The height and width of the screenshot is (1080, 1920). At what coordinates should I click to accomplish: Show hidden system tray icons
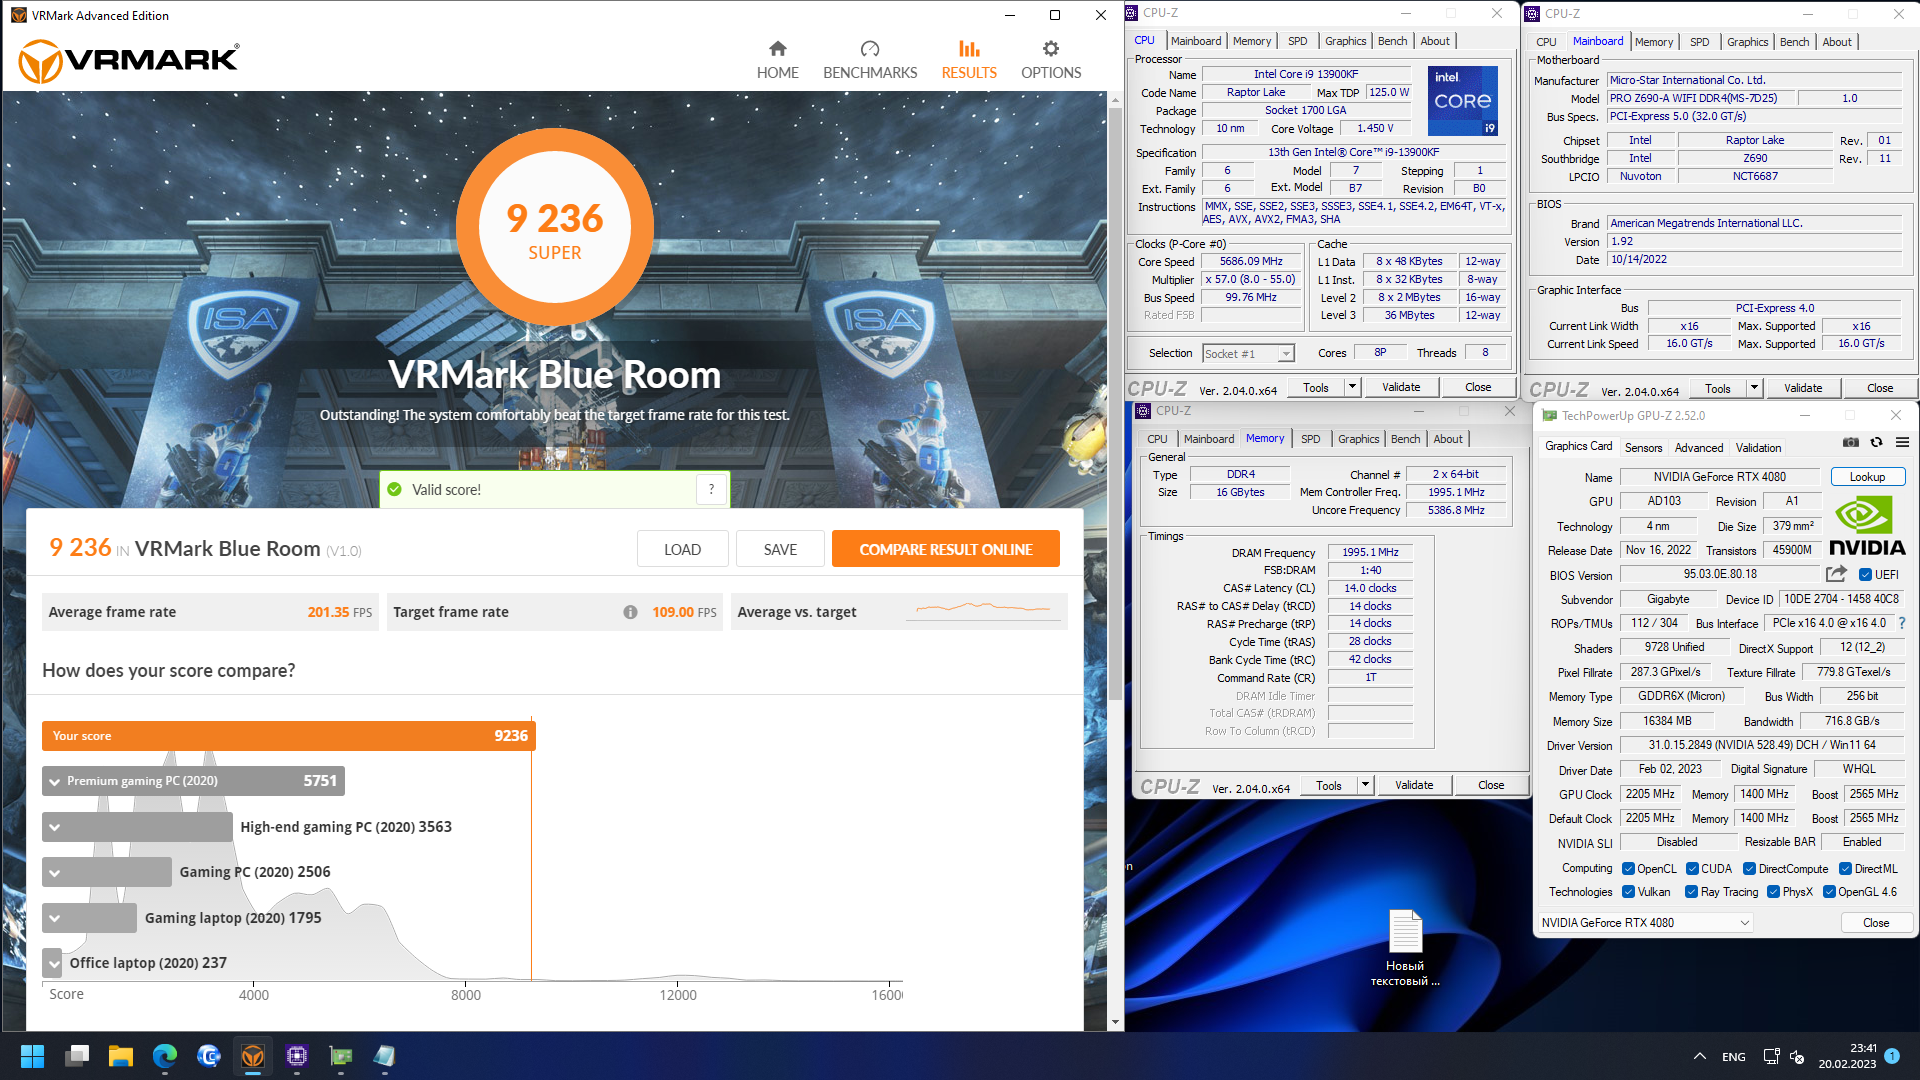coord(1700,1056)
